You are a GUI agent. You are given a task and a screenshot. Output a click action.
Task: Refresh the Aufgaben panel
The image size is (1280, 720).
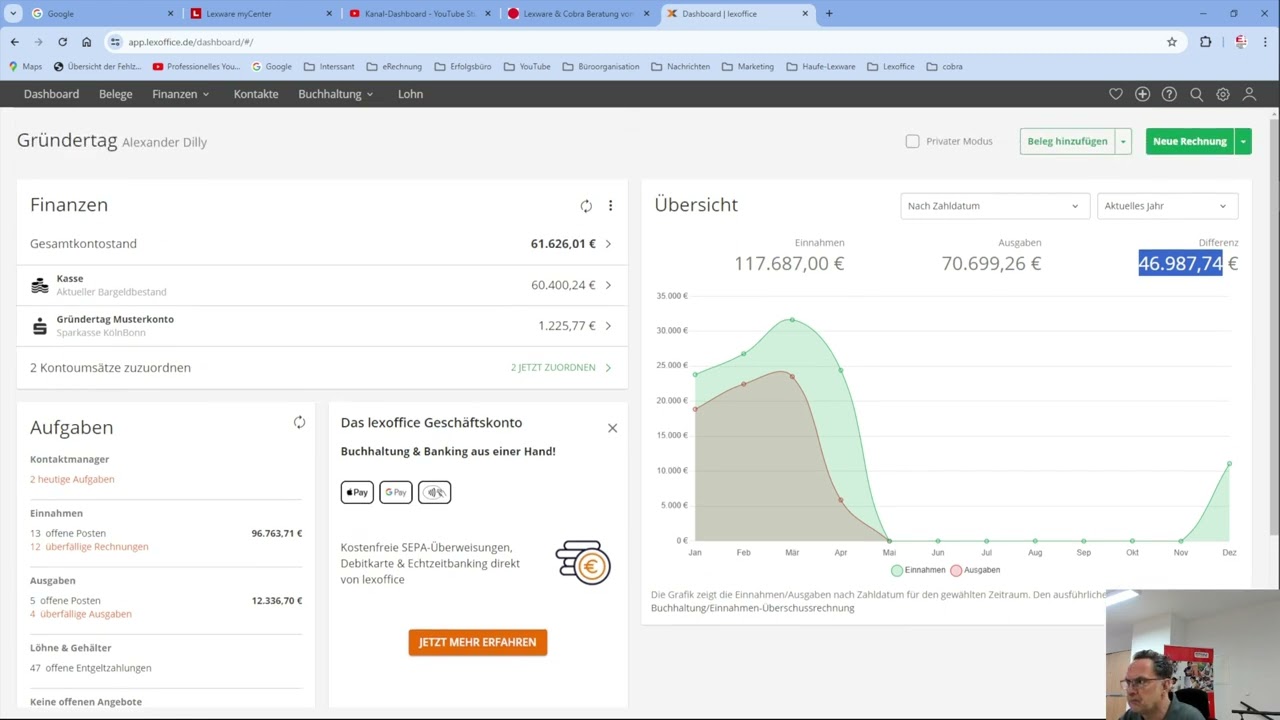299,423
